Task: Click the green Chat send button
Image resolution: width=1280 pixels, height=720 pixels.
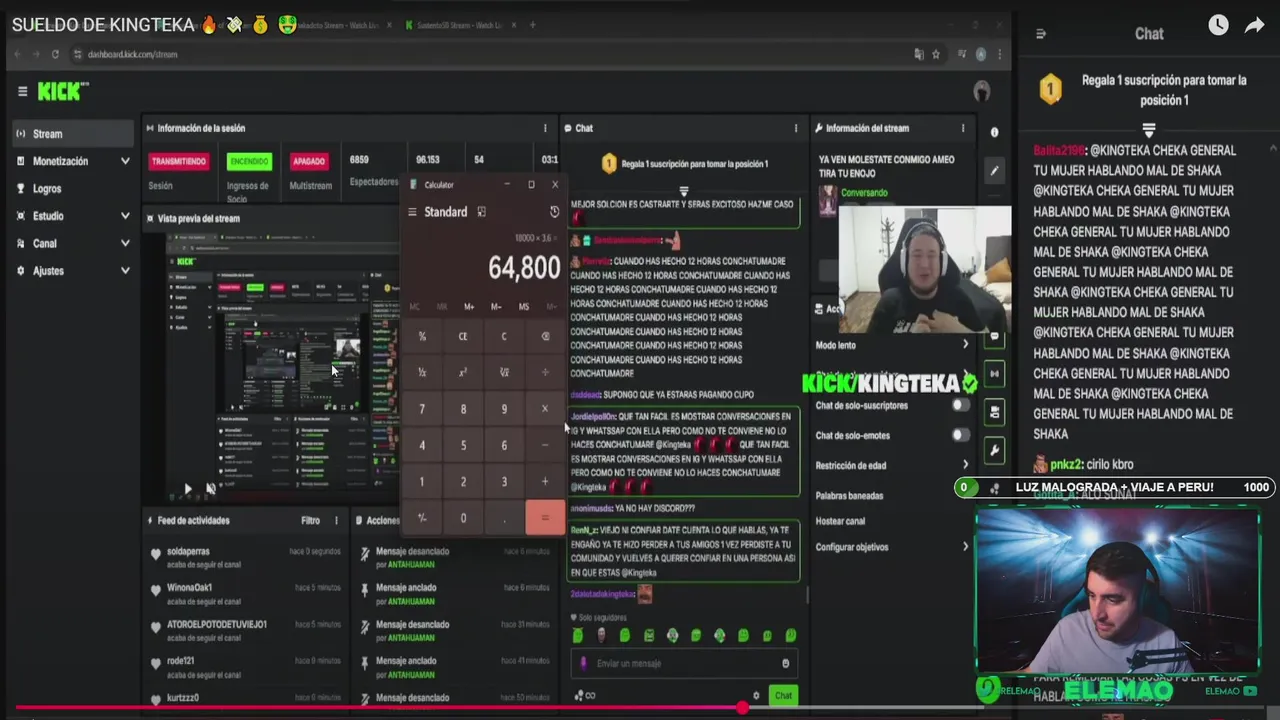Action: 783,695
